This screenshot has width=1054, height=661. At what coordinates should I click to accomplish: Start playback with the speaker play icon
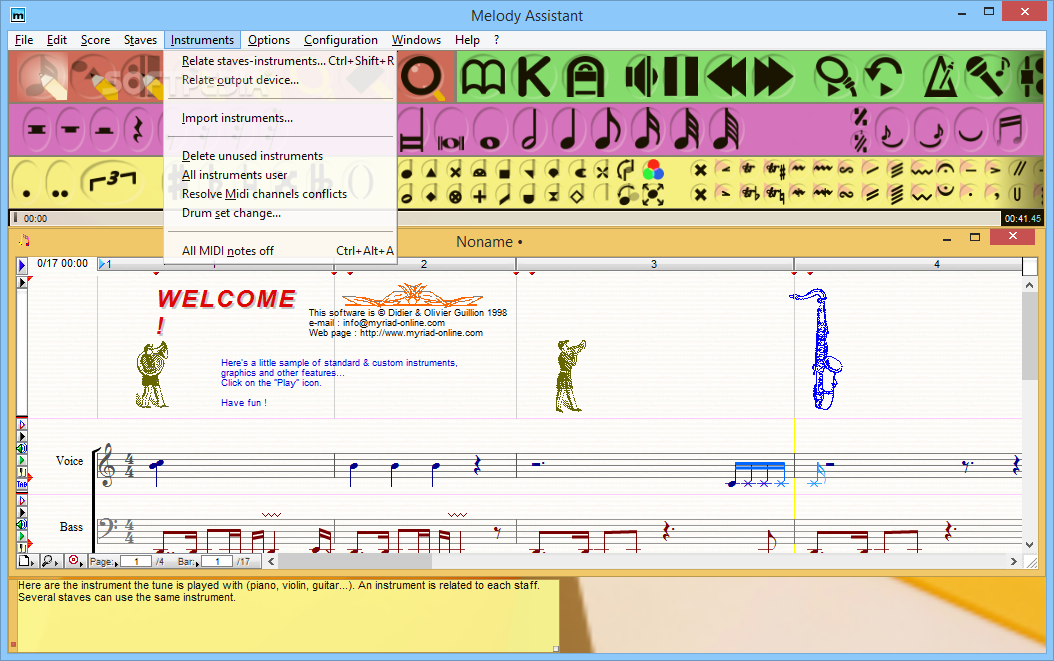641,77
